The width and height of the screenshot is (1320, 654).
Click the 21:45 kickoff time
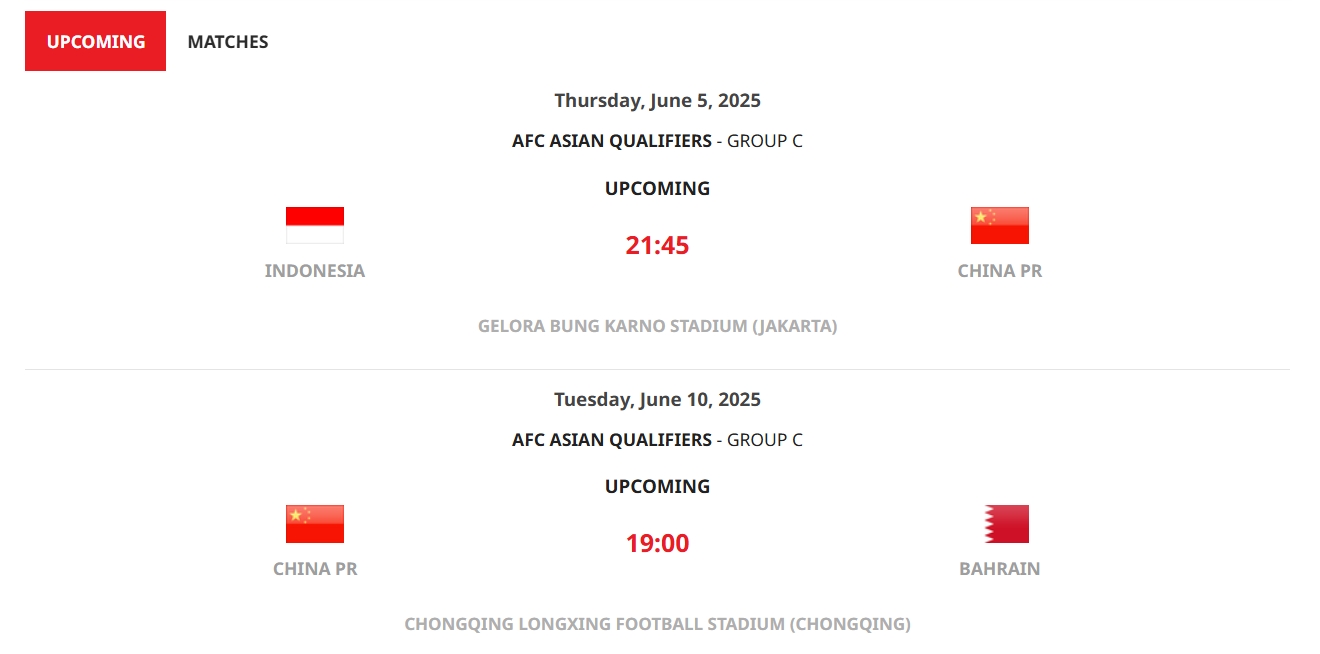pyautogui.click(x=657, y=245)
